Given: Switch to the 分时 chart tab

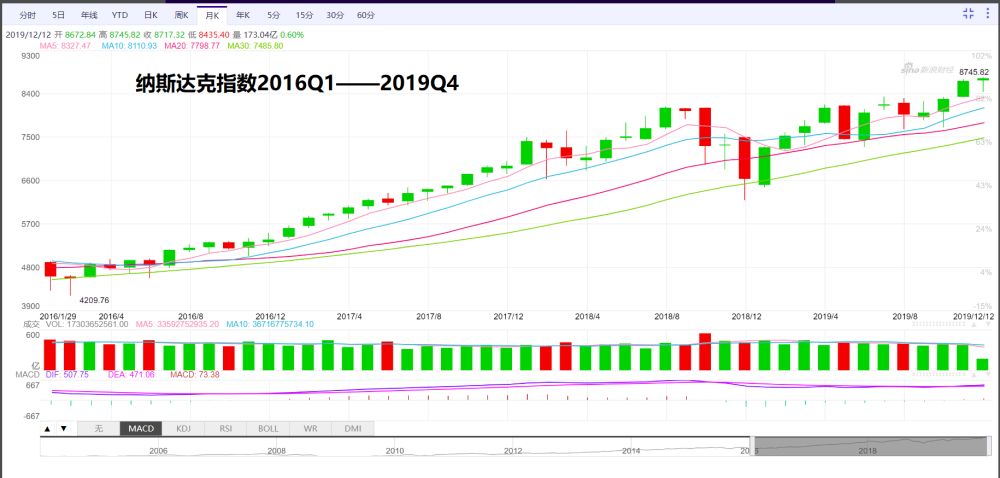Looking at the screenshot, I should (x=27, y=15).
